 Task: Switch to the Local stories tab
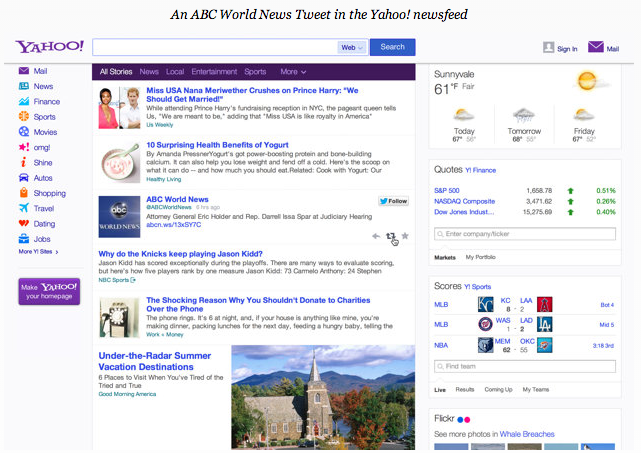tap(175, 72)
